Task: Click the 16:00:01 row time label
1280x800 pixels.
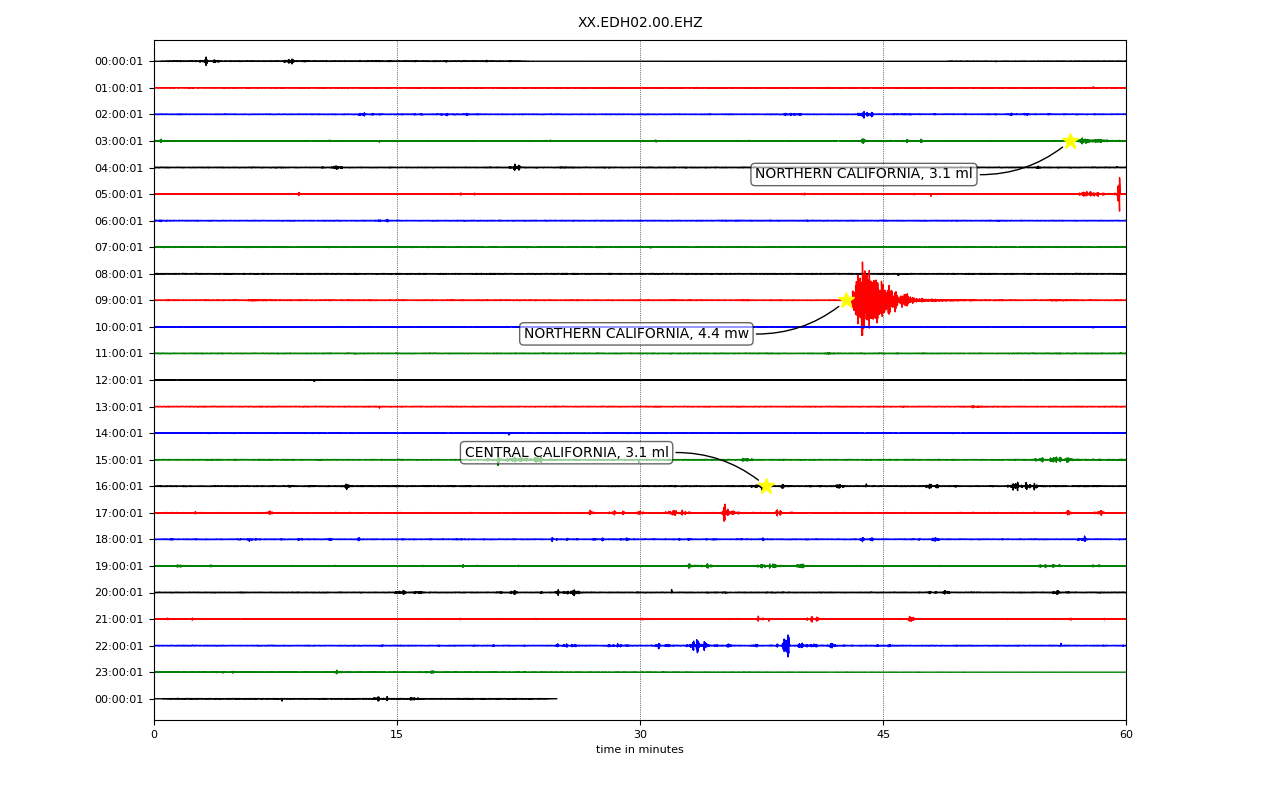Action: tap(119, 486)
